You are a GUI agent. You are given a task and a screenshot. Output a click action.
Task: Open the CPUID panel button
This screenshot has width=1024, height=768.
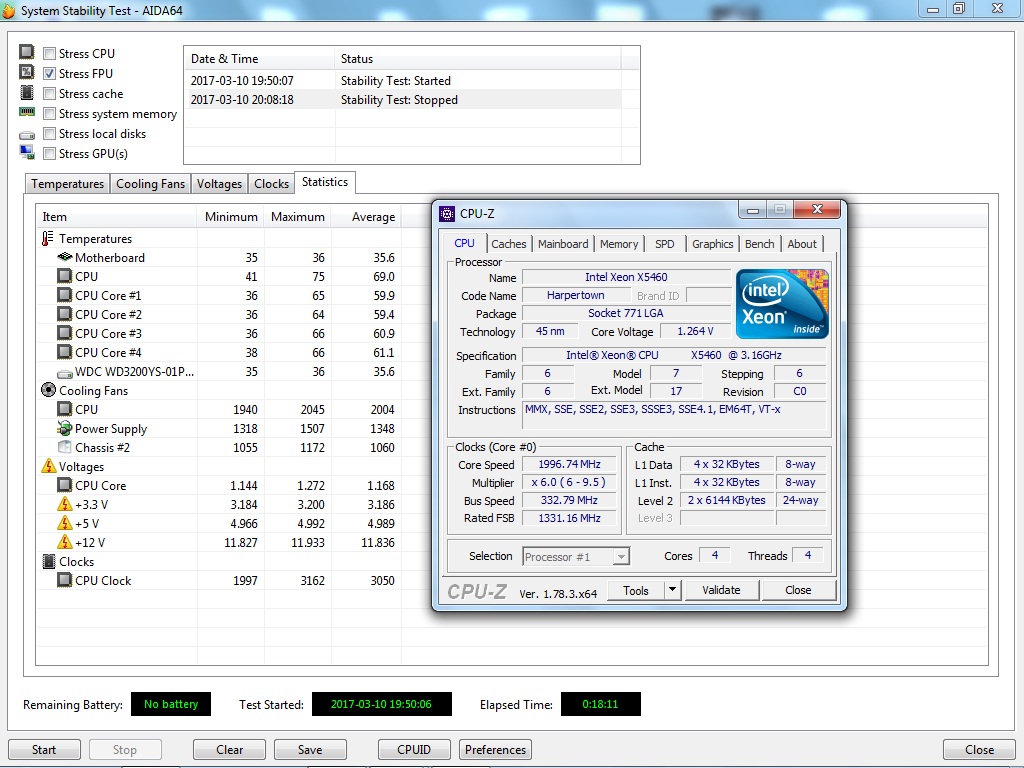[x=414, y=750]
